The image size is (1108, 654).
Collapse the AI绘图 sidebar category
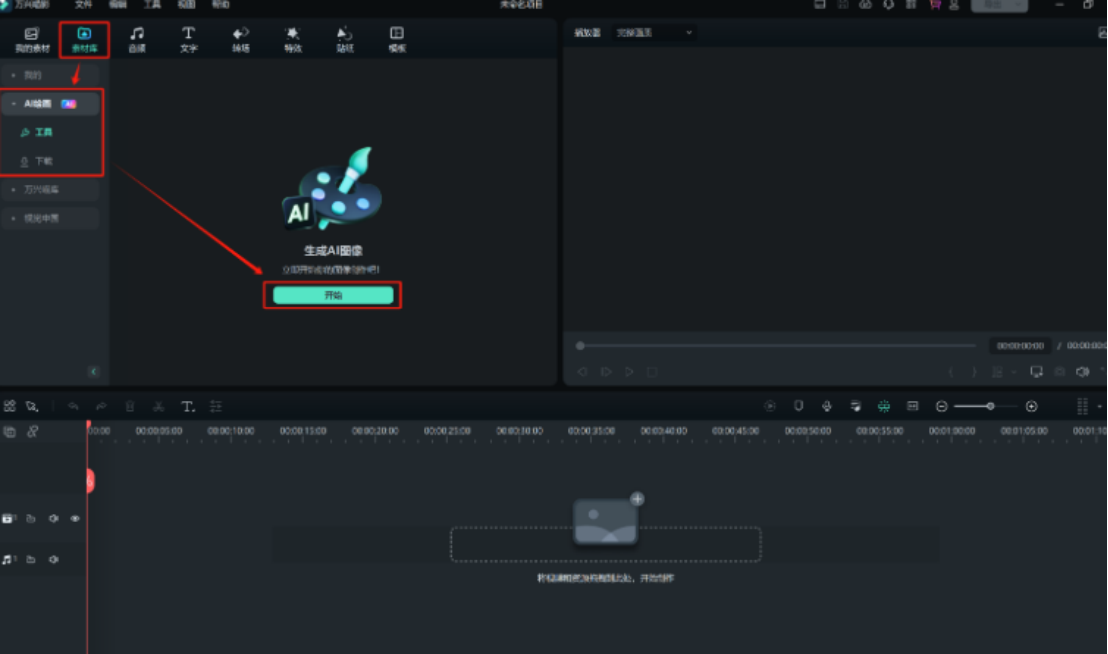[50, 104]
